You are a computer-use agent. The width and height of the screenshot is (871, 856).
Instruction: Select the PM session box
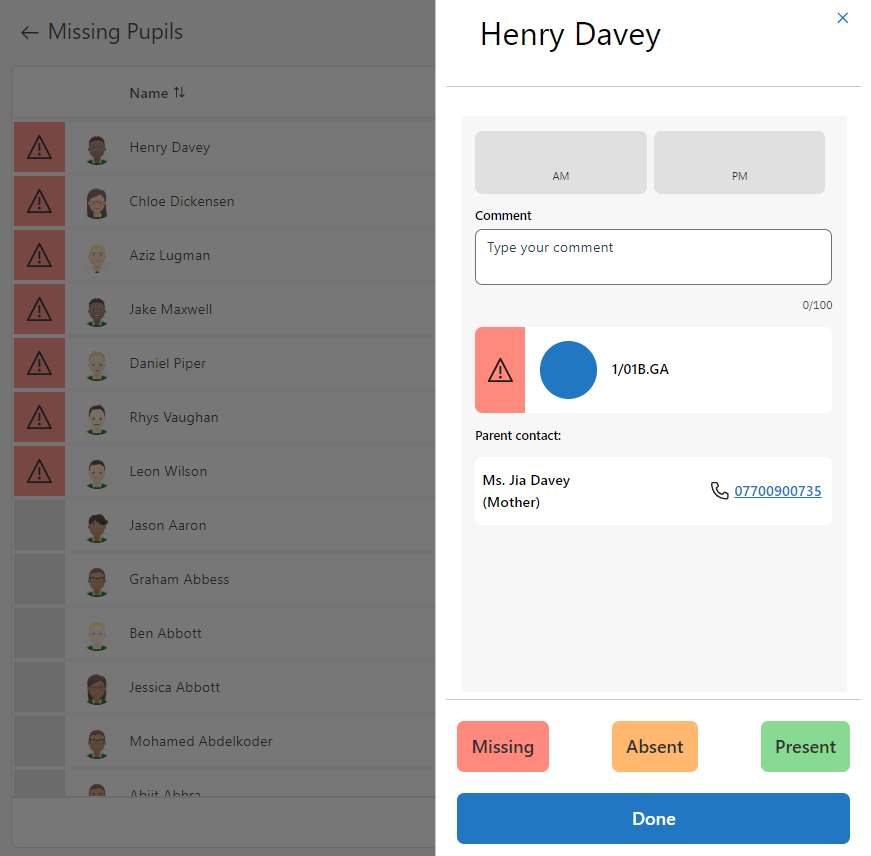739,162
